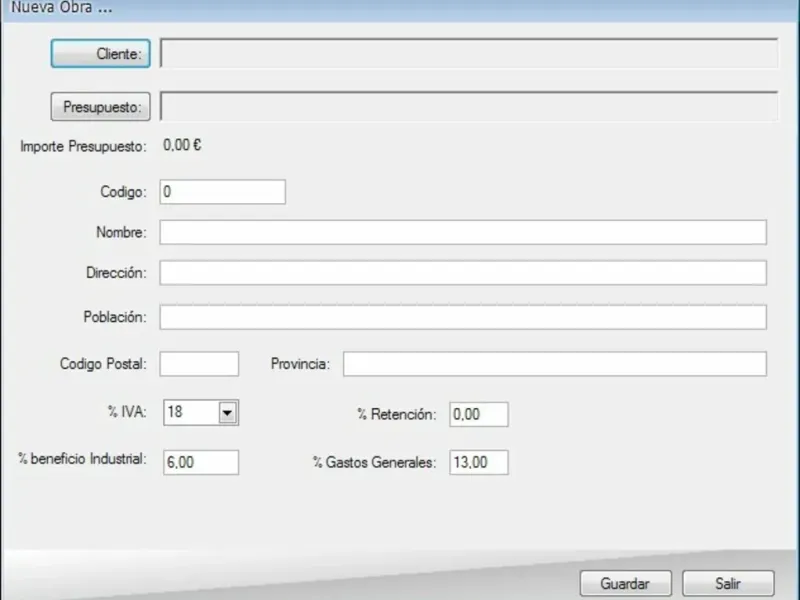Click the read-only Cliente name box

pos(469,53)
